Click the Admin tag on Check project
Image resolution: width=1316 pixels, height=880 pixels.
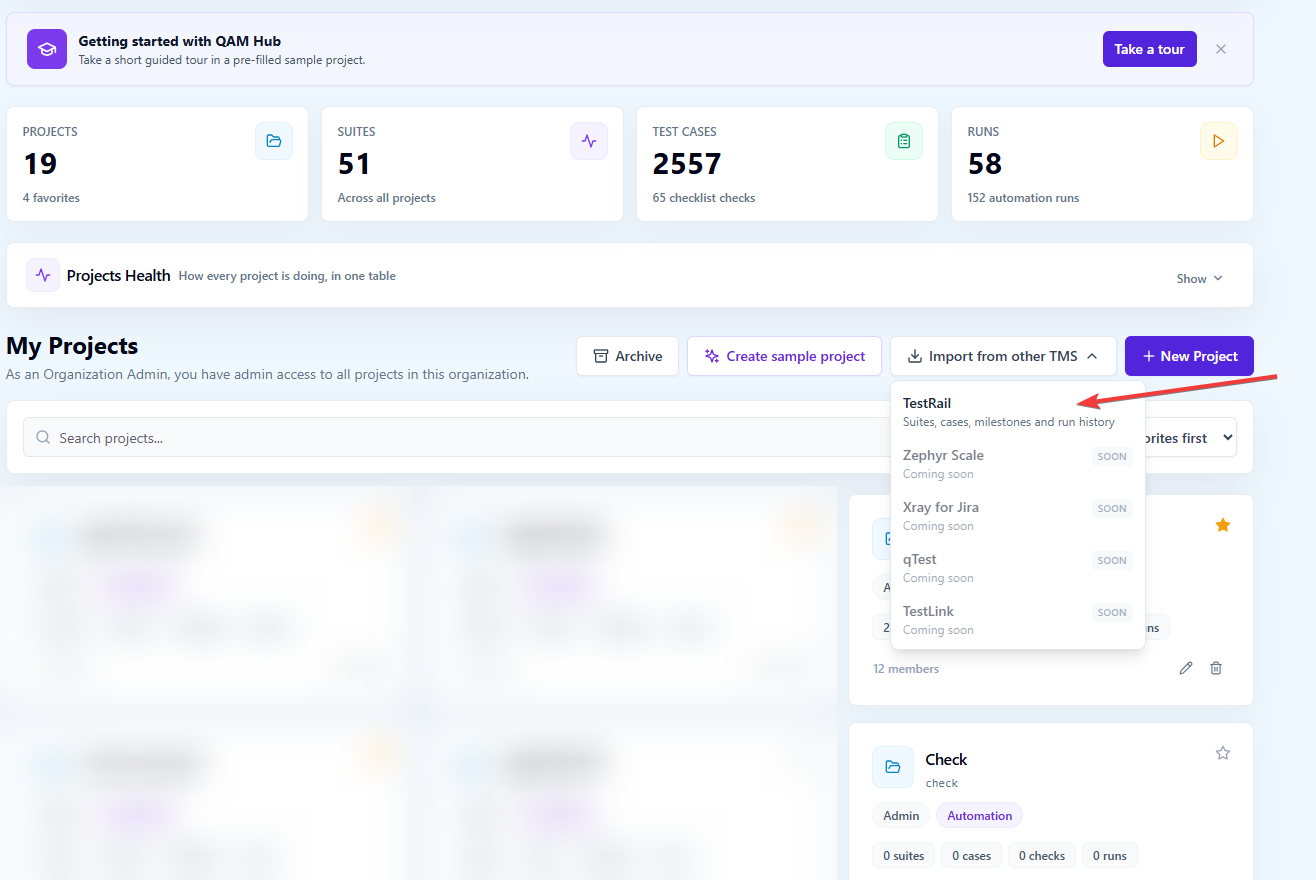click(x=901, y=816)
